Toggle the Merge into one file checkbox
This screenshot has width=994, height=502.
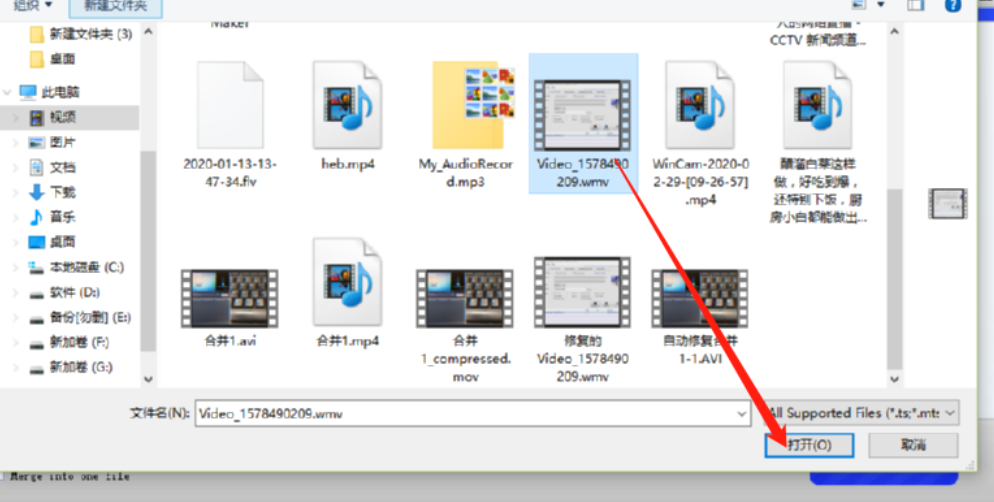[1, 477]
